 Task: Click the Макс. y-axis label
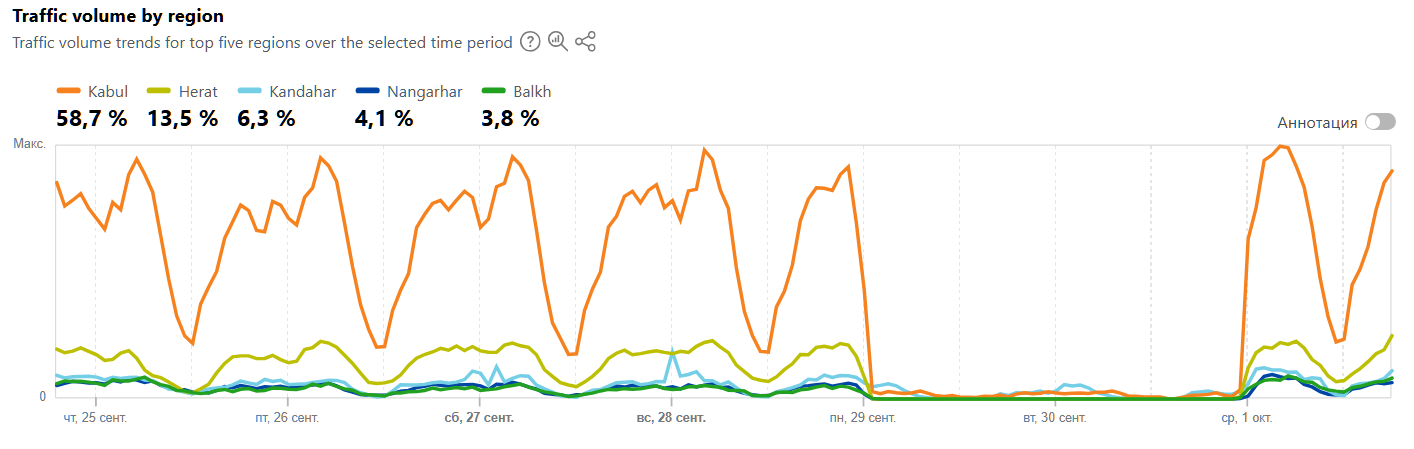(29, 144)
